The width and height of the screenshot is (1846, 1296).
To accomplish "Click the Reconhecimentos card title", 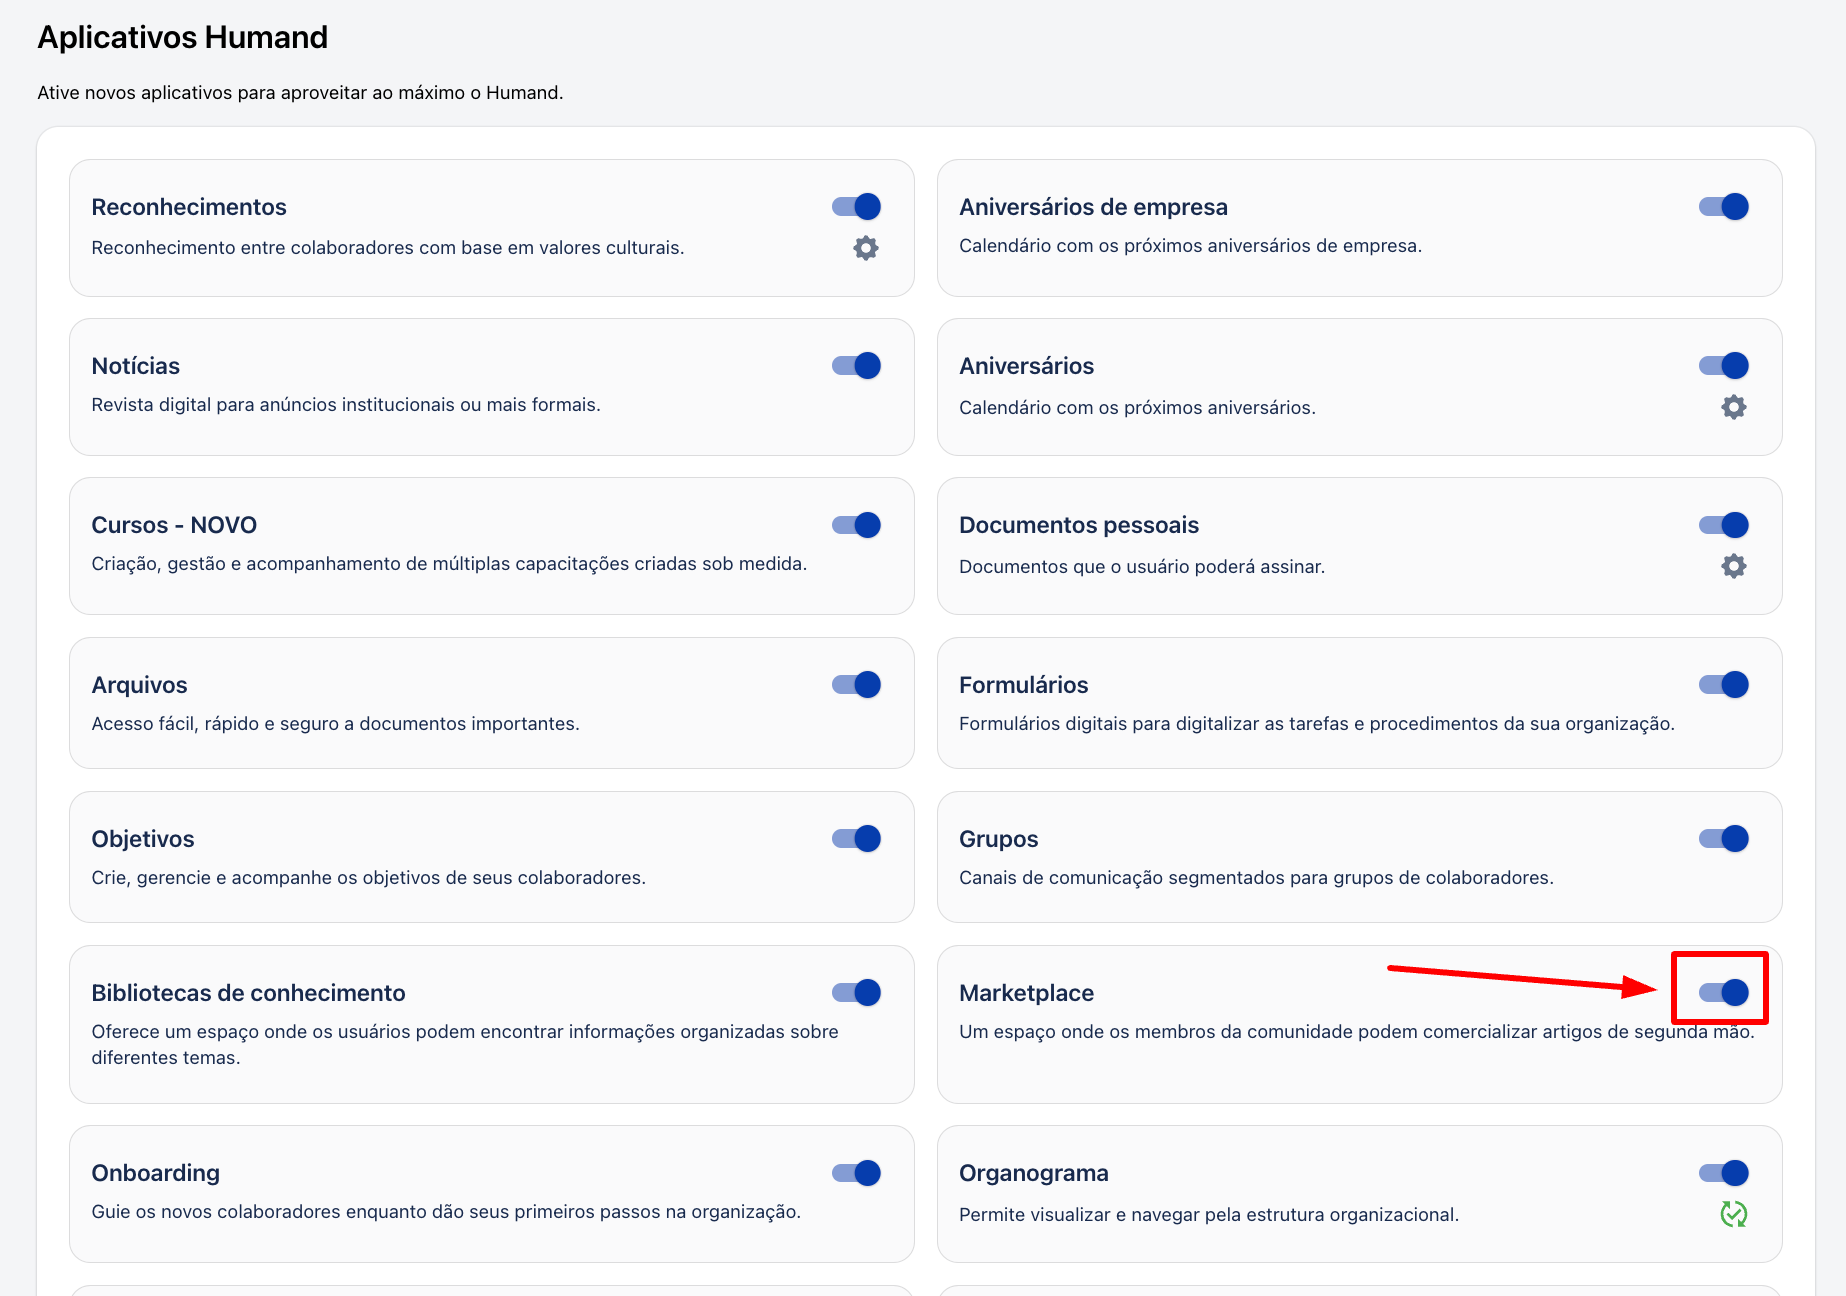I will pyautogui.click(x=189, y=207).
